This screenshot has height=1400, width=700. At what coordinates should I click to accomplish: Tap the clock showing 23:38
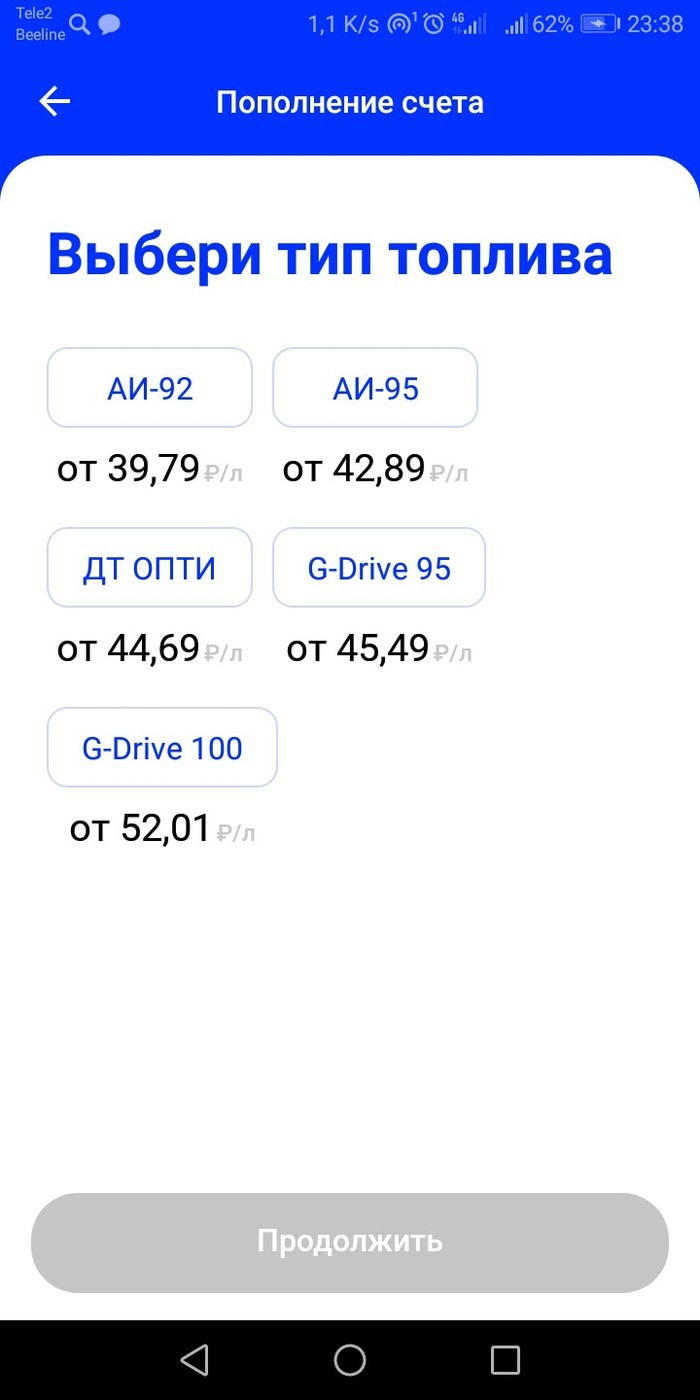(655, 24)
